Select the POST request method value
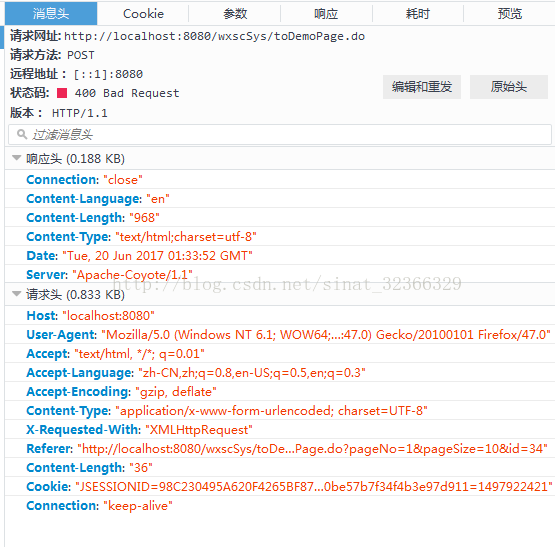This screenshot has height=547, width=555. (x=81, y=55)
